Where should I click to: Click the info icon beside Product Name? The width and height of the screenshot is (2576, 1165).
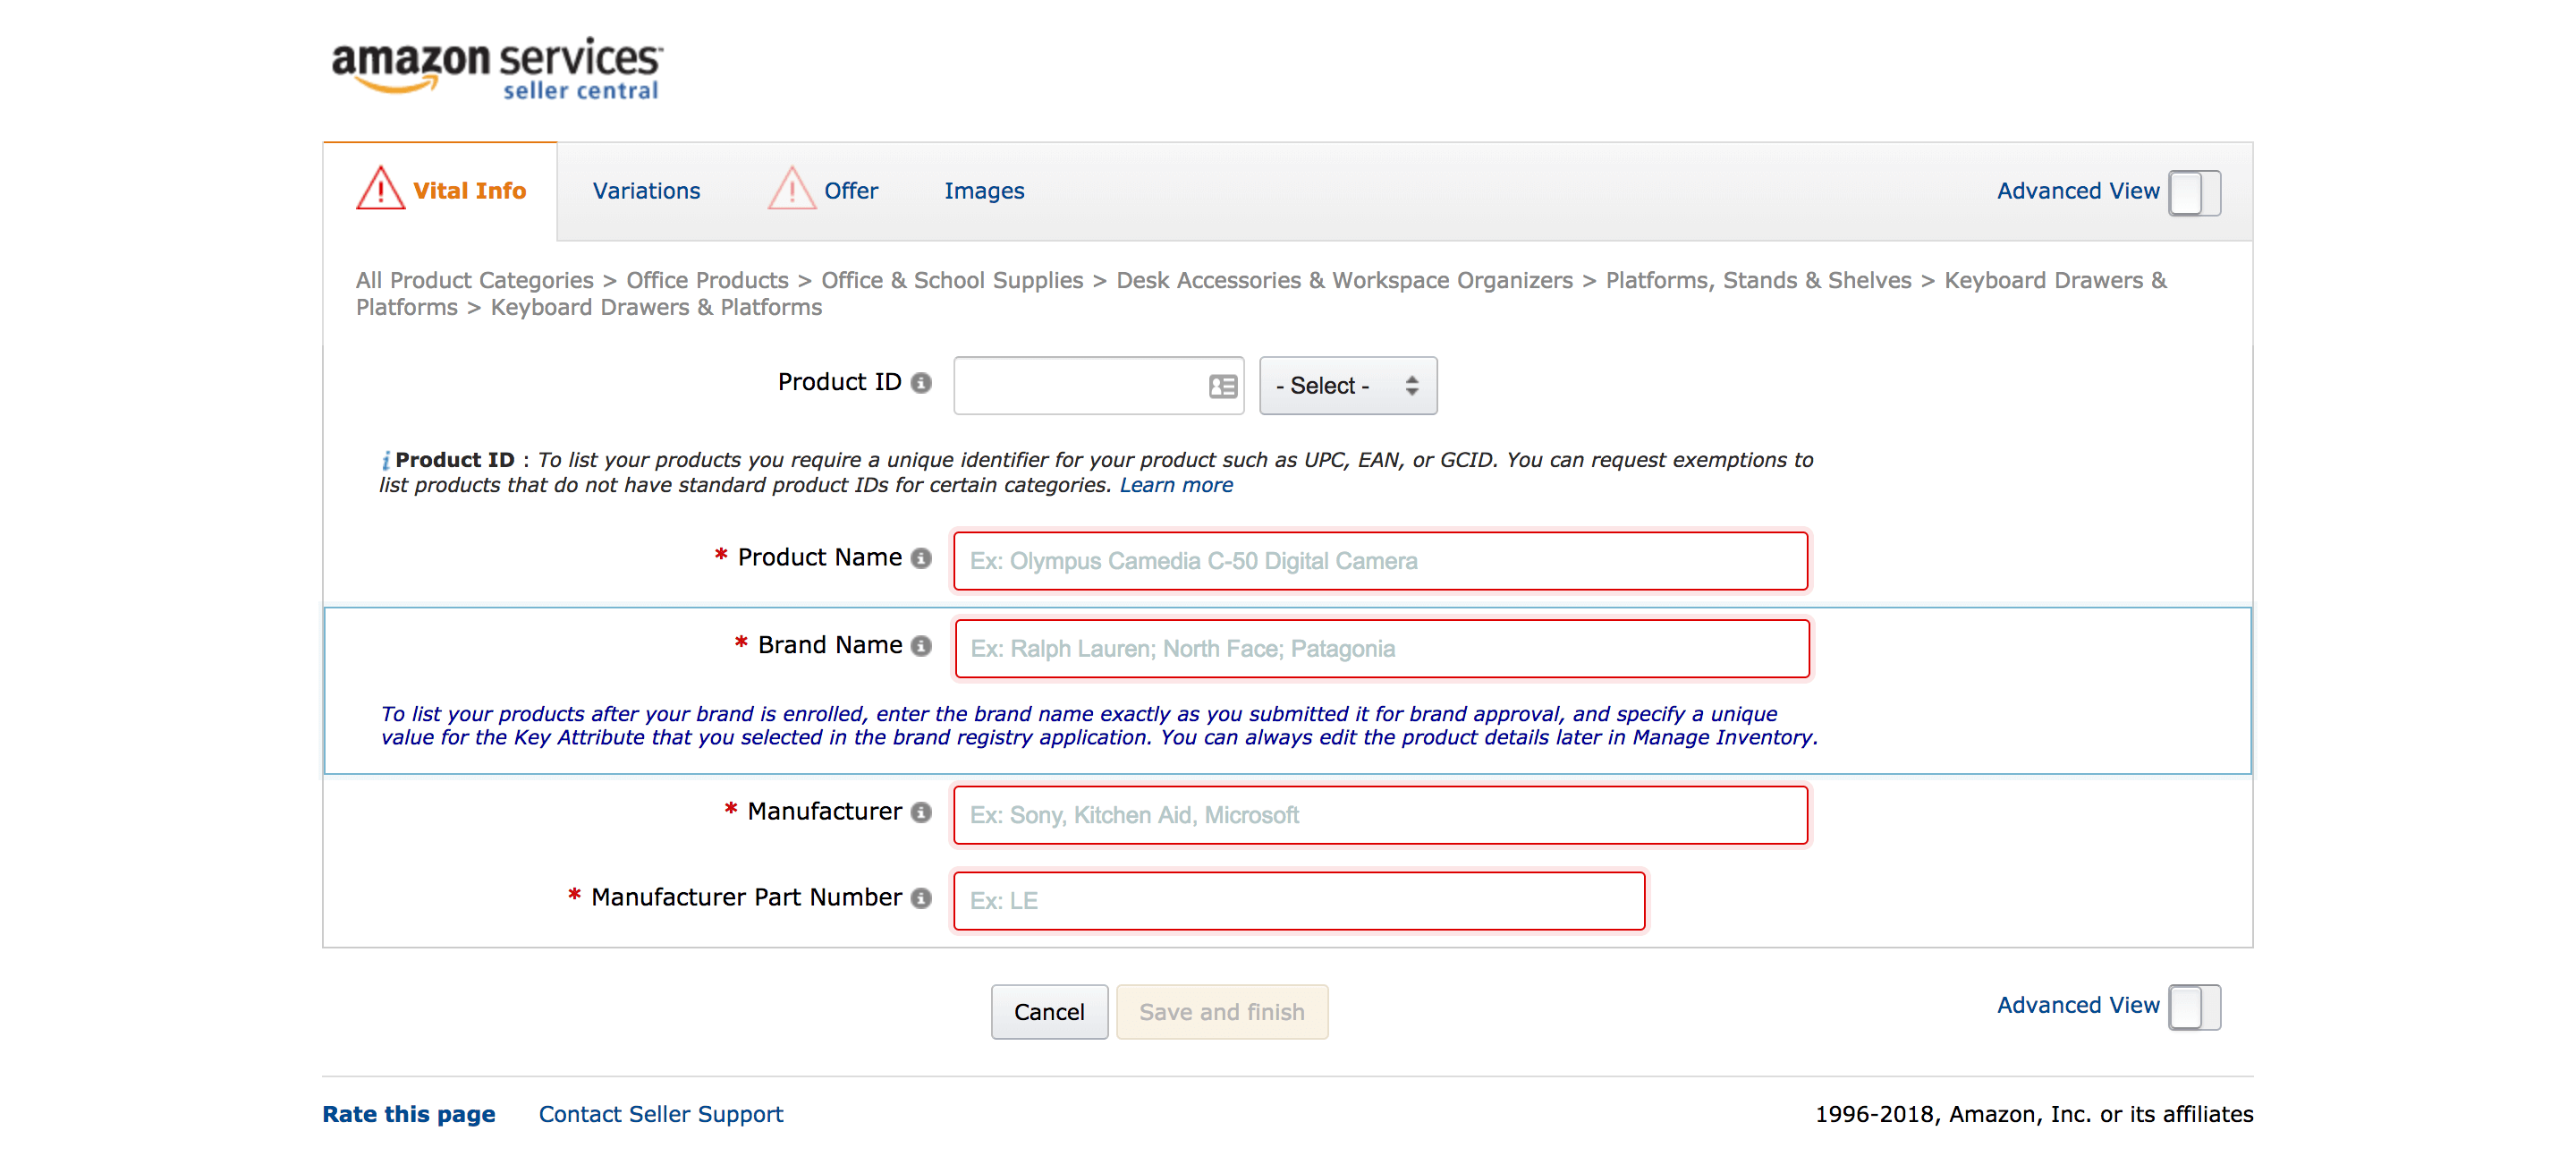(921, 558)
